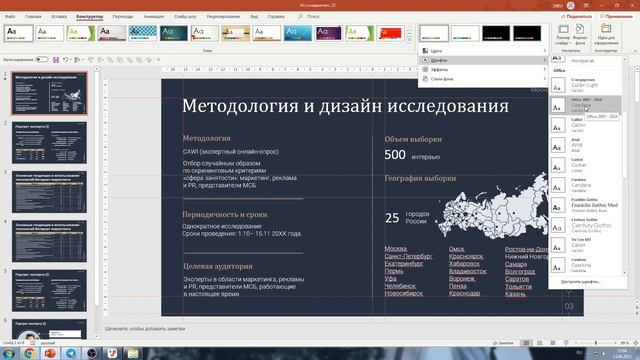Click the zoom percentage value in status bar
Image resolution: width=640 pixels, height=360 pixels.
(x=625, y=343)
